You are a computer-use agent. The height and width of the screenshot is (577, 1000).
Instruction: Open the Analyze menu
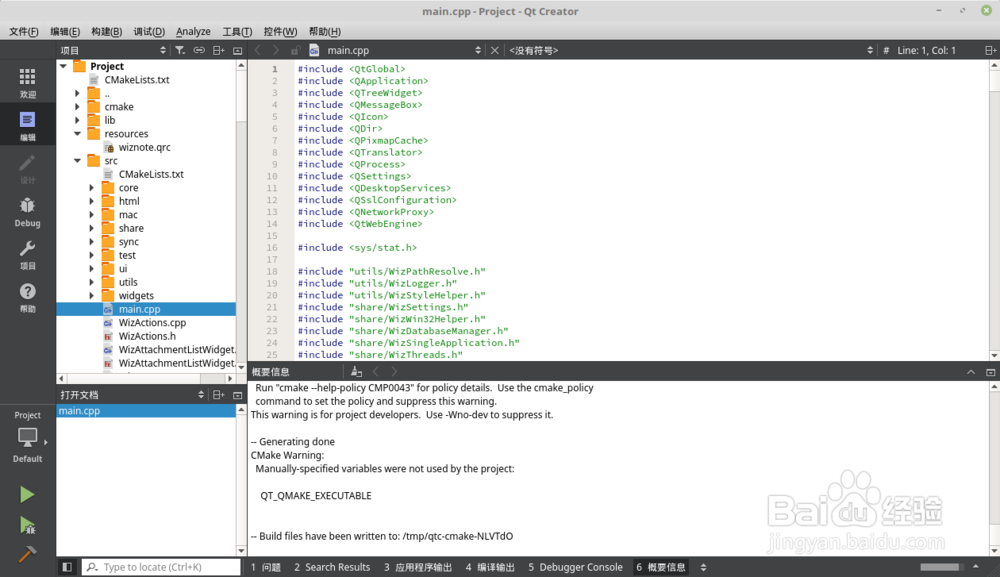click(x=193, y=31)
